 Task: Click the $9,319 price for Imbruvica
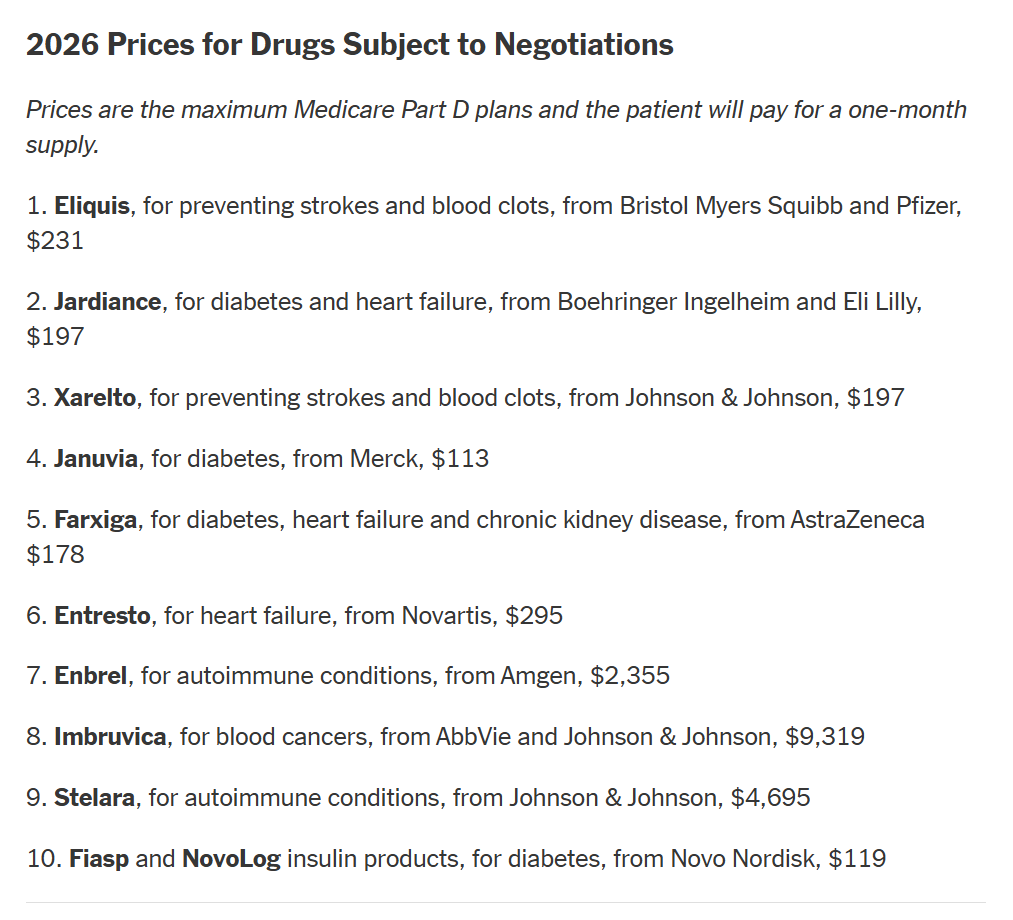pos(825,737)
